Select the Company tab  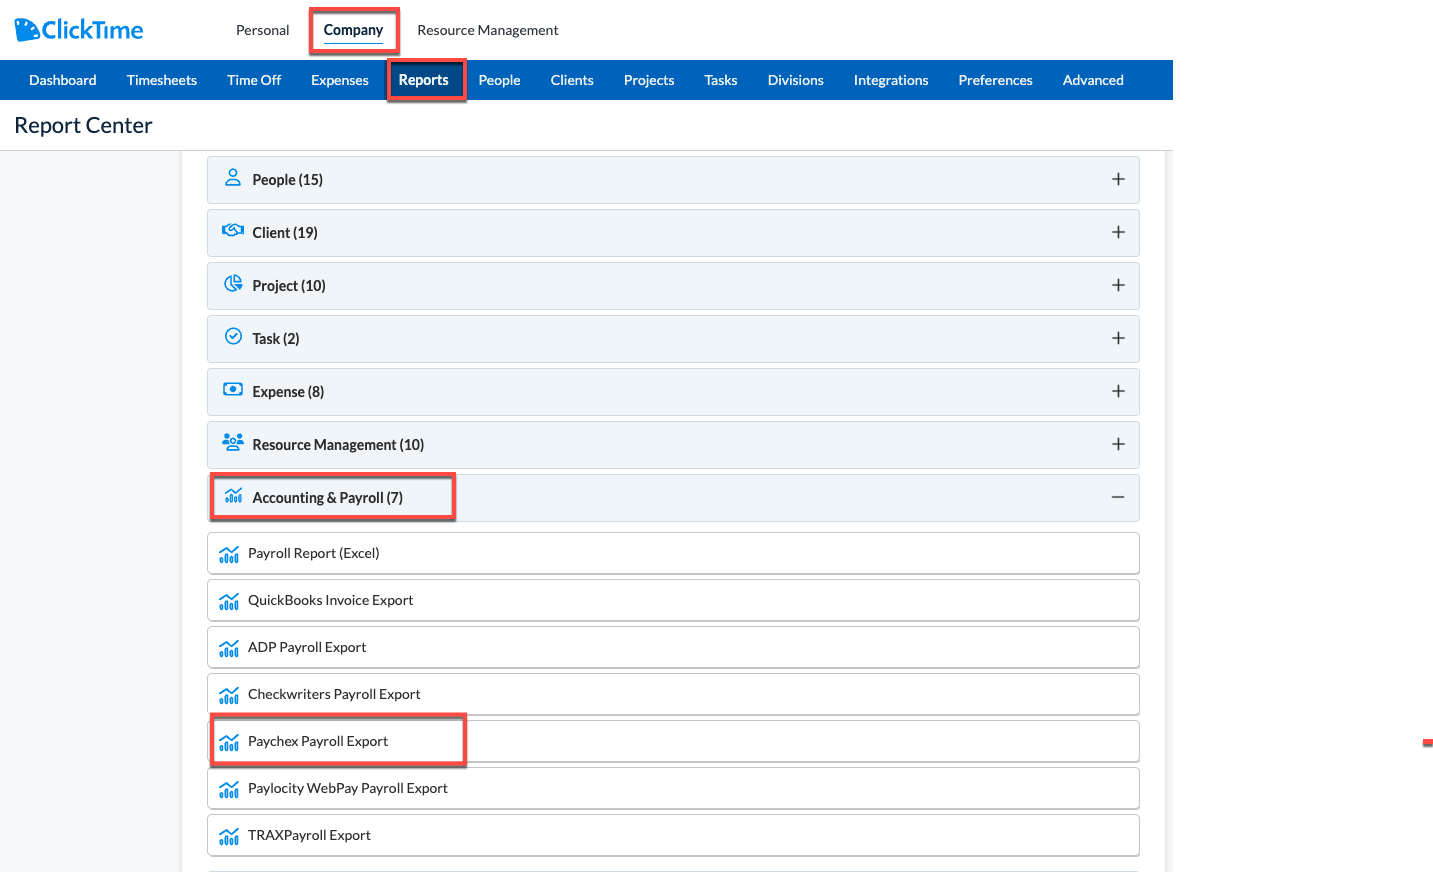[x=353, y=30]
